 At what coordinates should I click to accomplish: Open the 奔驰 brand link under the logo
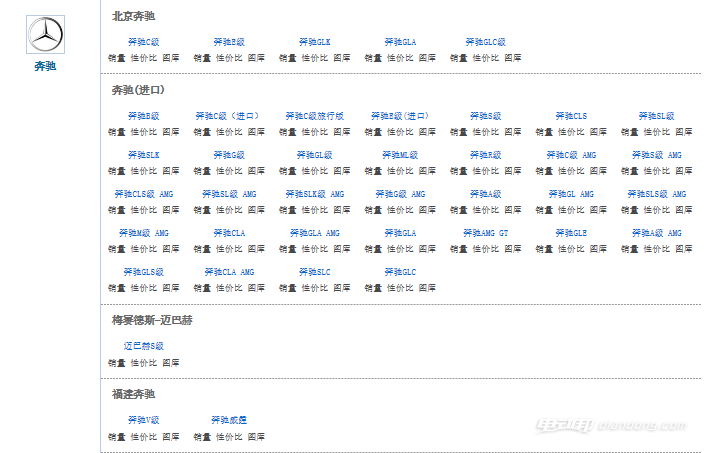pos(45,66)
